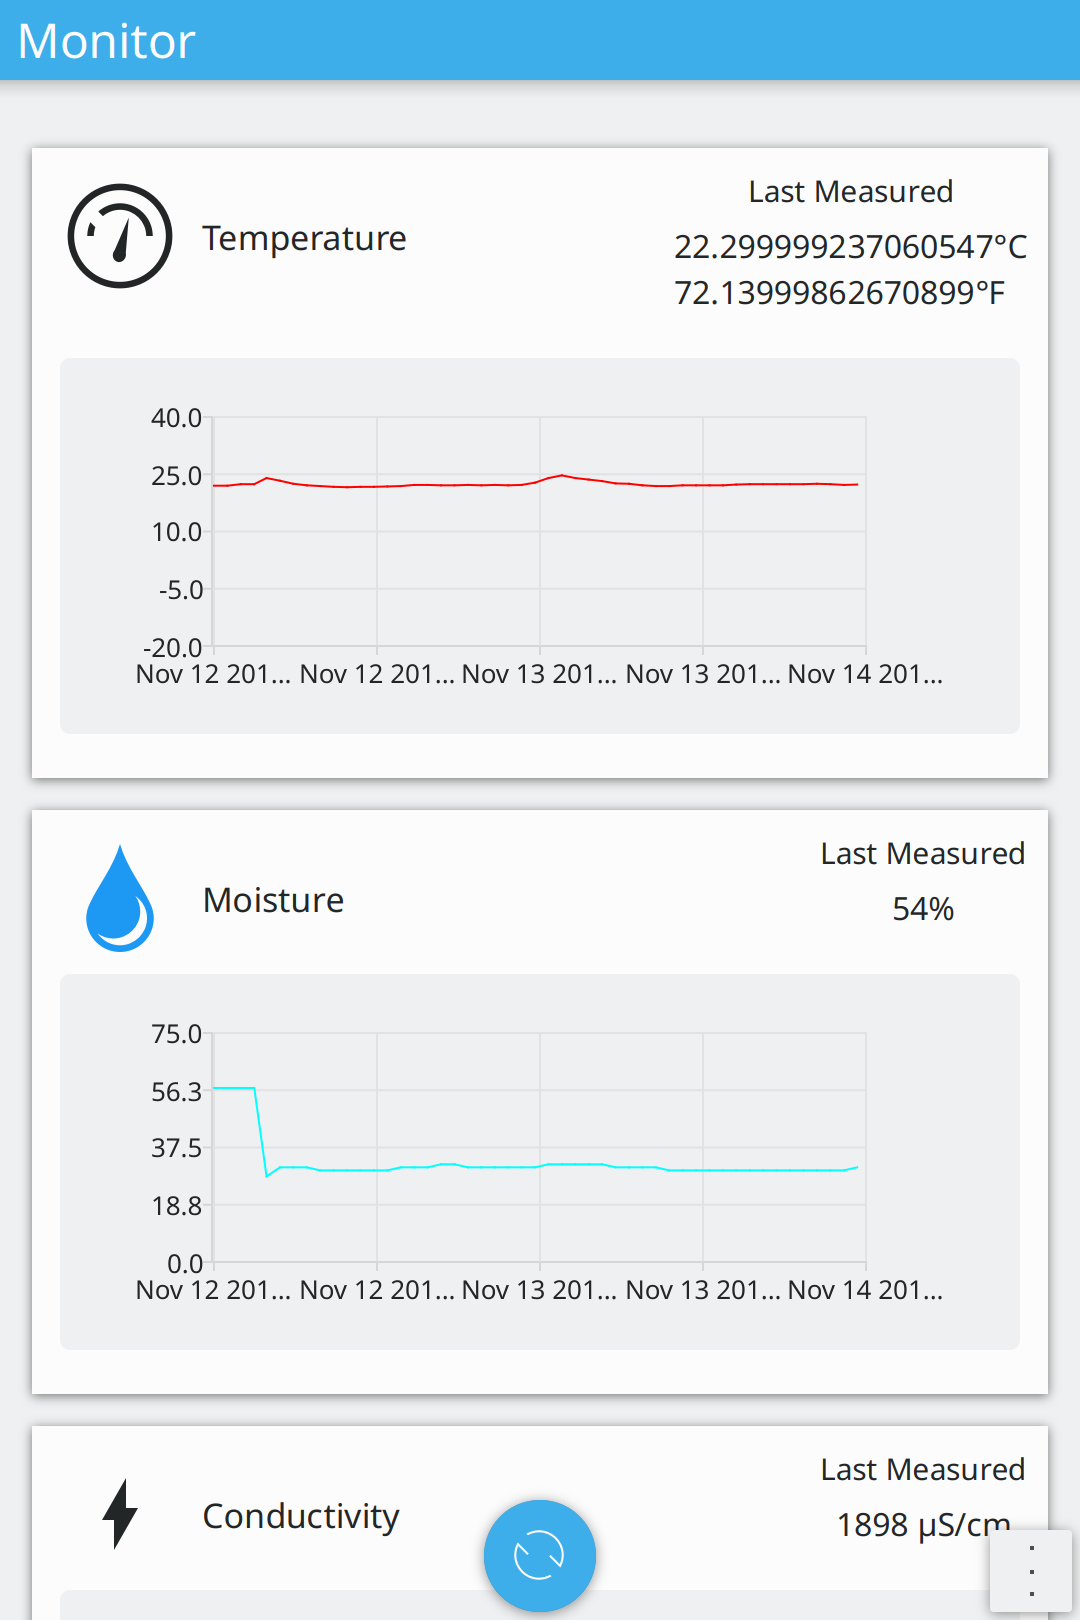Viewport: 1080px width, 1620px height.
Task: Click Last Measured heading in Moisture card
Action: 922,854
